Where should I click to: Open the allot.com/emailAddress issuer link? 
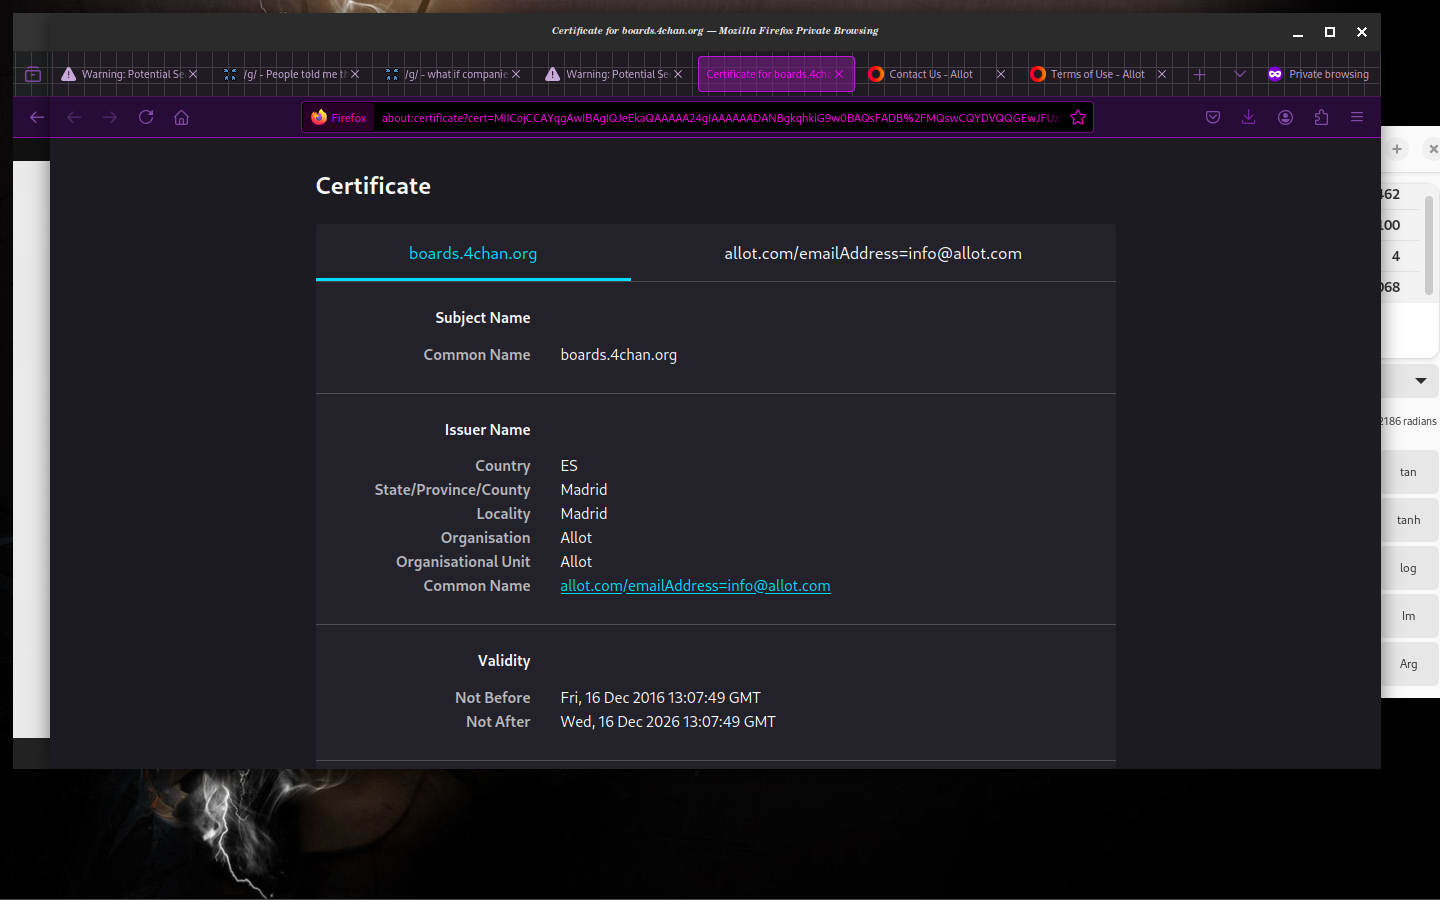pyautogui.click(x=695, y=586)
